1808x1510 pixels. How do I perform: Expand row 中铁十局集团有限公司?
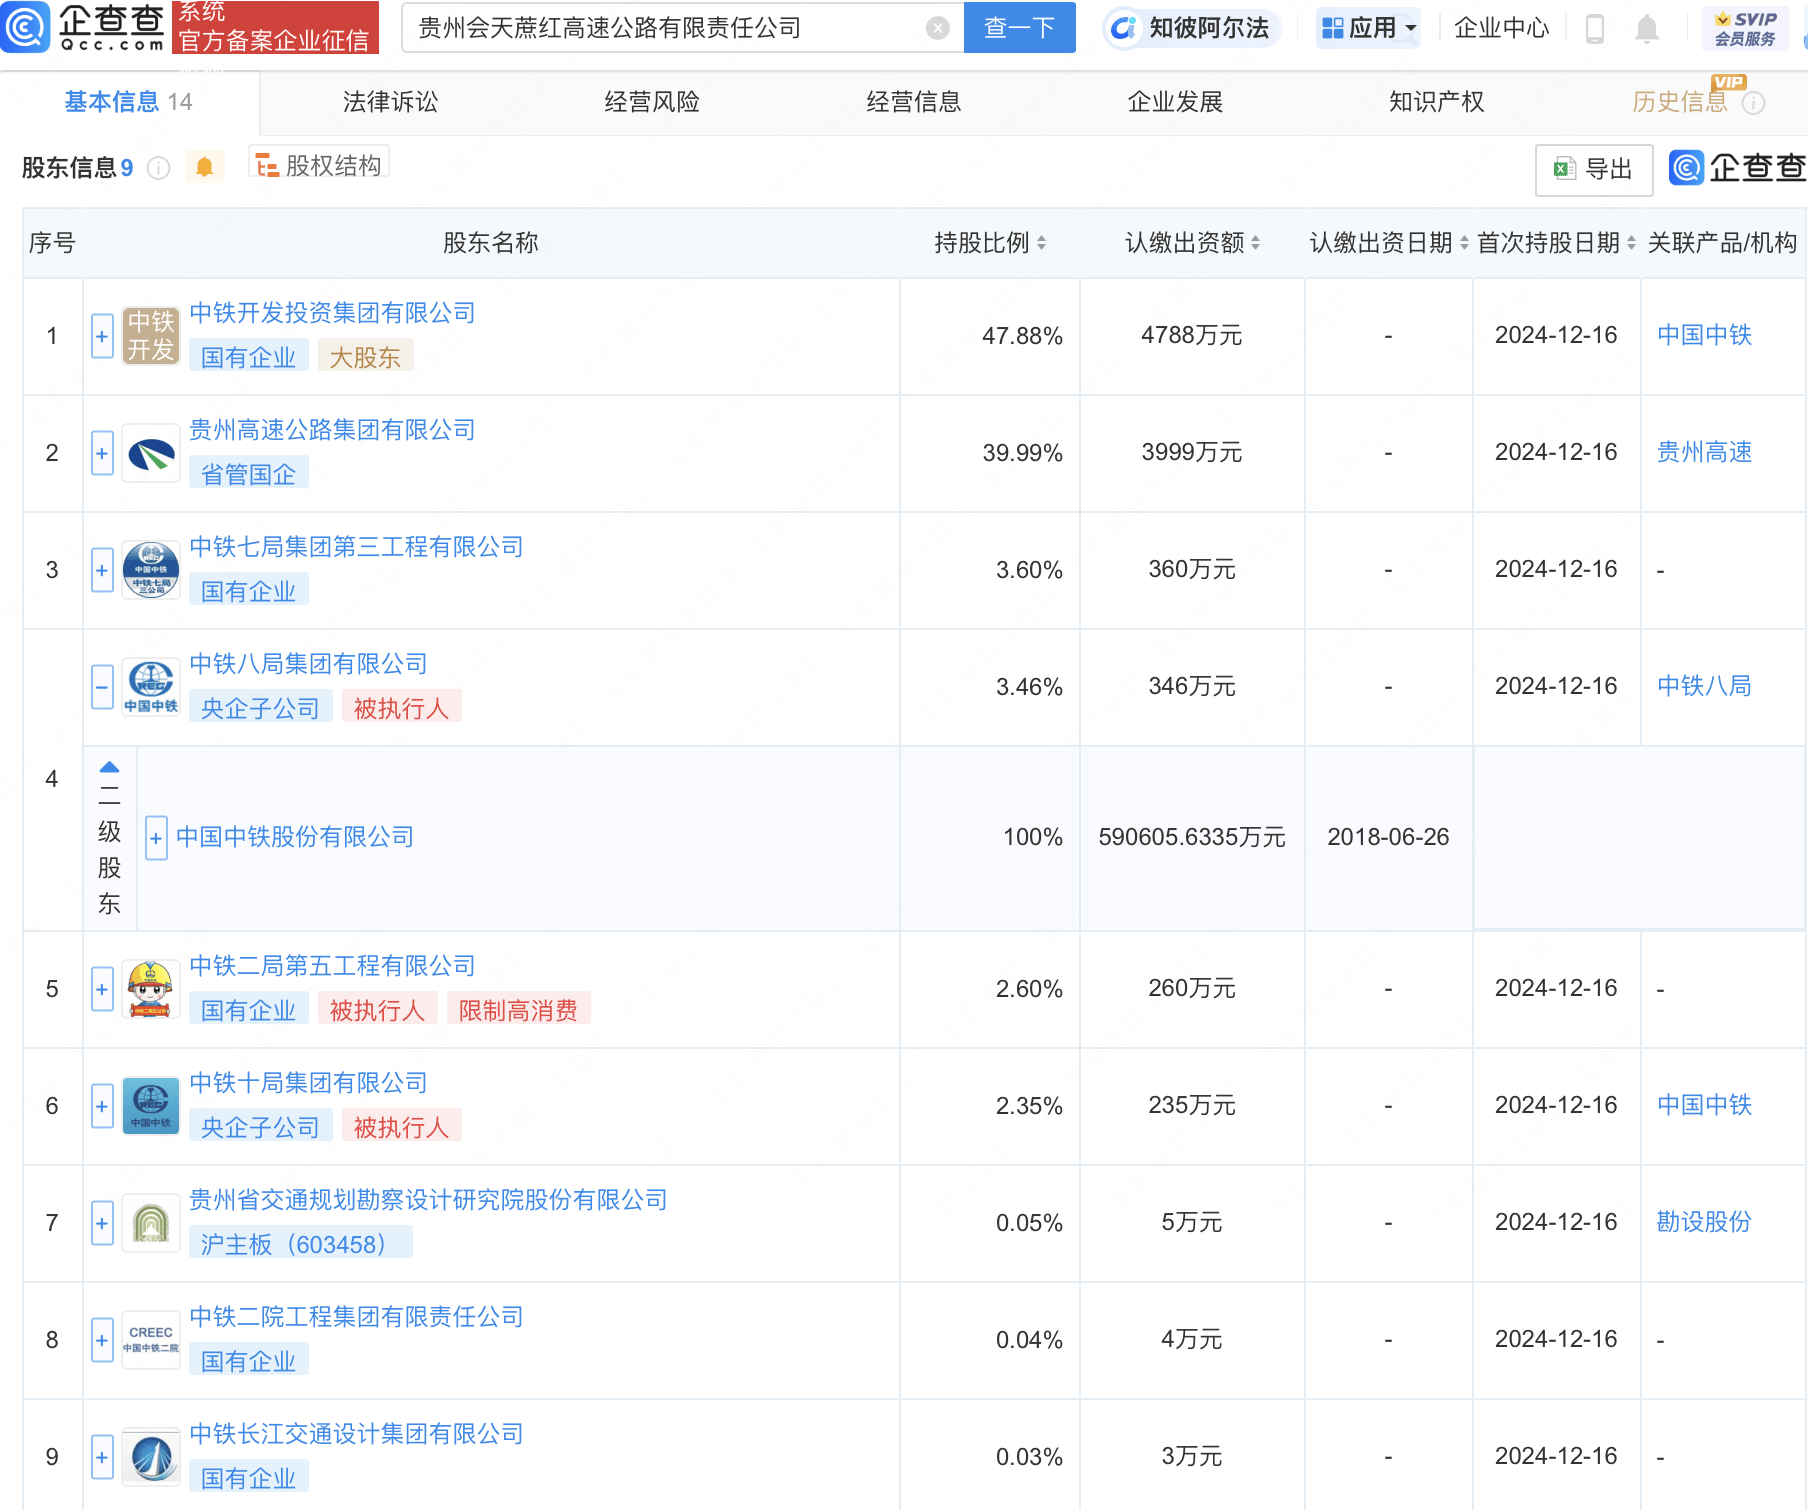pyautogui.click(x=102, y=1106)
